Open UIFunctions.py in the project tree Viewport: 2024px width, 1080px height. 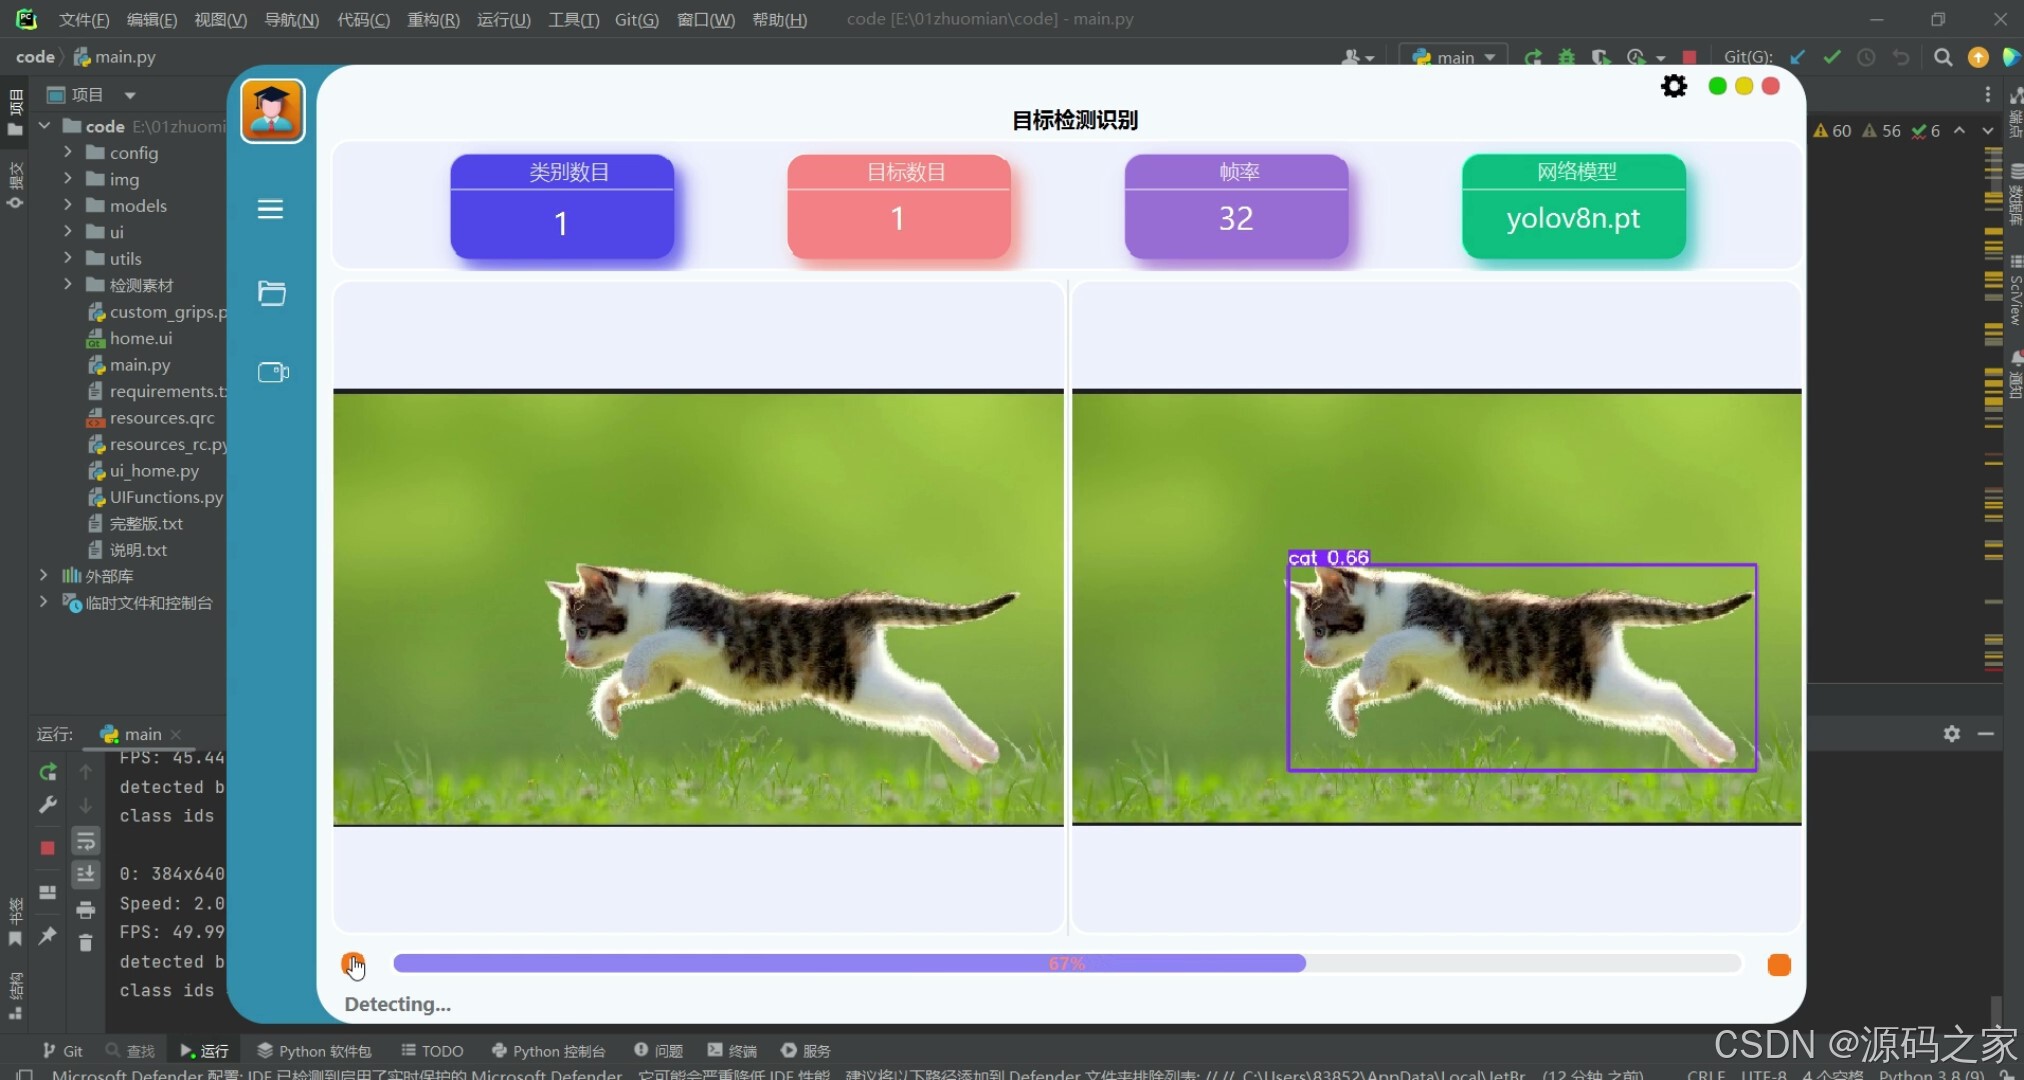tap(166, 497)
